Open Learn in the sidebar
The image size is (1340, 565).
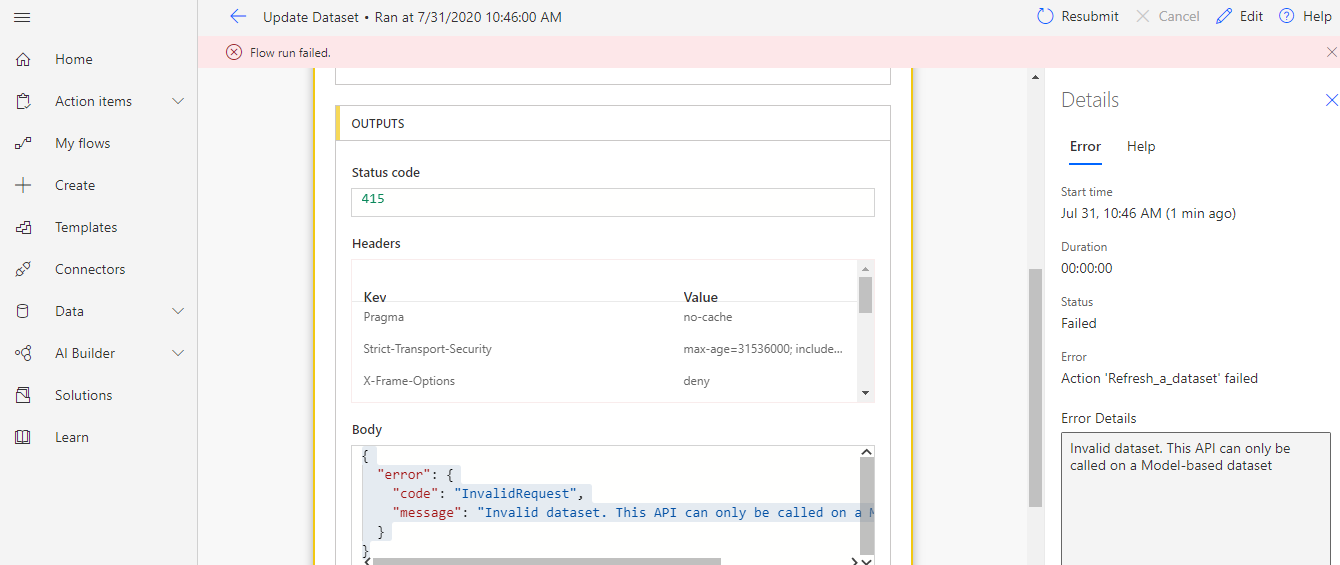72,437
